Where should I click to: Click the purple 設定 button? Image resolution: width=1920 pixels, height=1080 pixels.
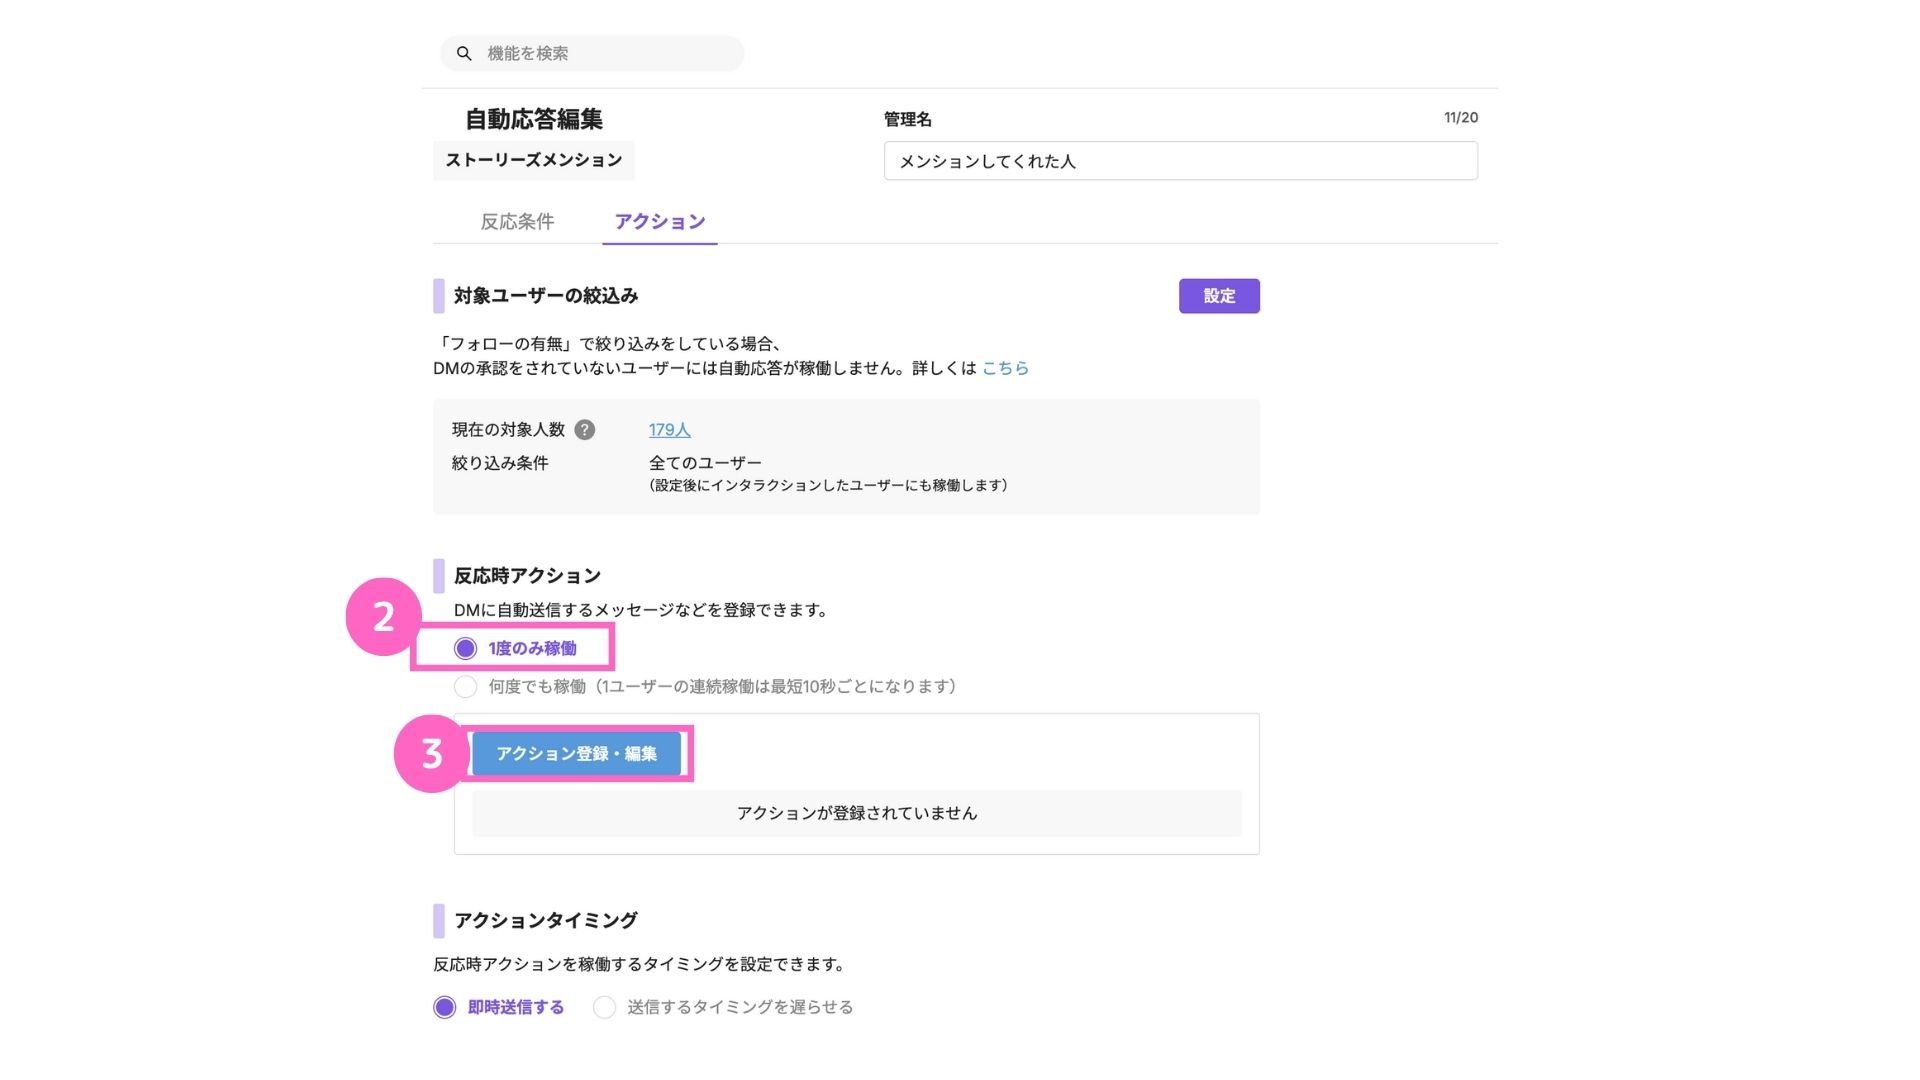[1219, 296]
